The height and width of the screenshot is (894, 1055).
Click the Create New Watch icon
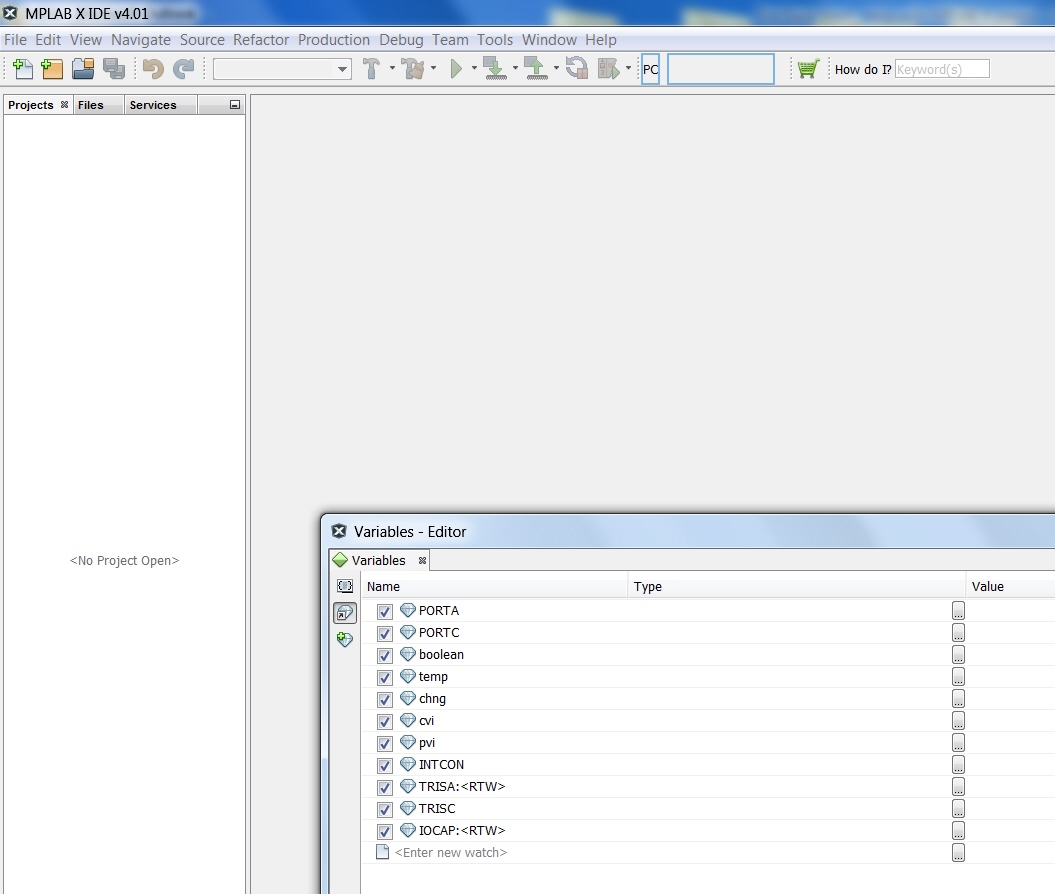(344, 639)
